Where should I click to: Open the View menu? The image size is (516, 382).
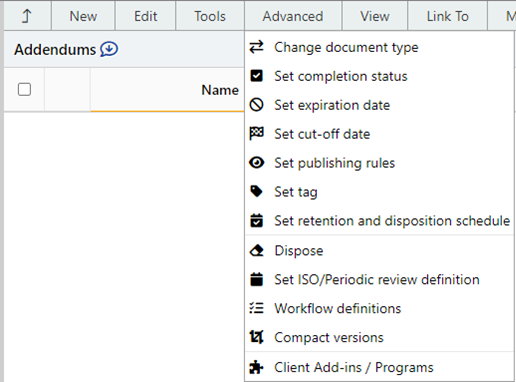[x=375, y=16]
